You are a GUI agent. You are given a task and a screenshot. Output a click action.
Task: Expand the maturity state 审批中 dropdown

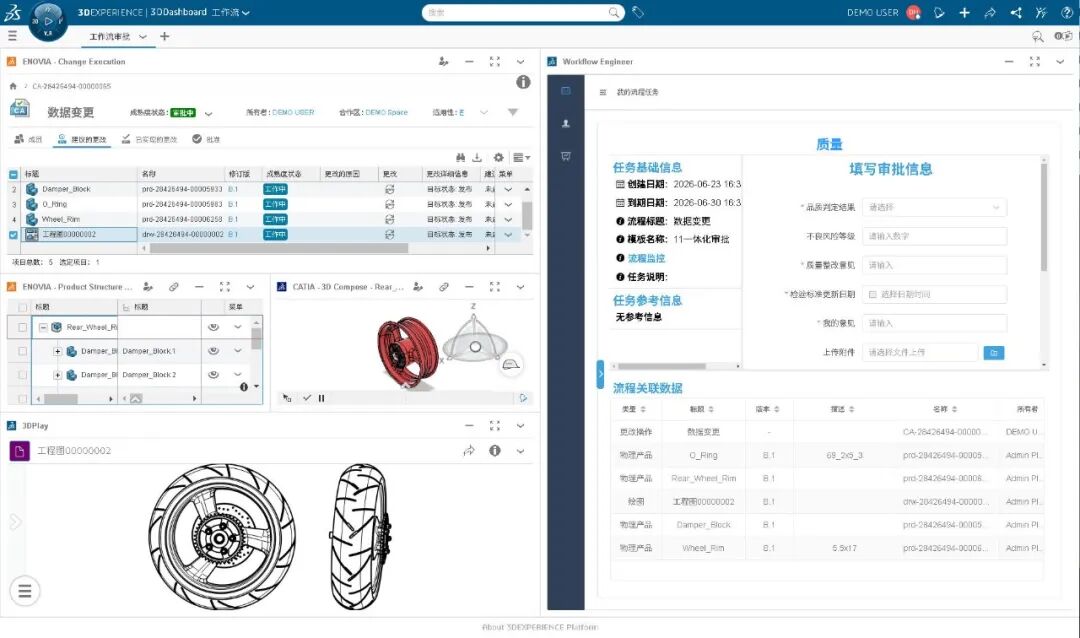(x=209, y=113)
